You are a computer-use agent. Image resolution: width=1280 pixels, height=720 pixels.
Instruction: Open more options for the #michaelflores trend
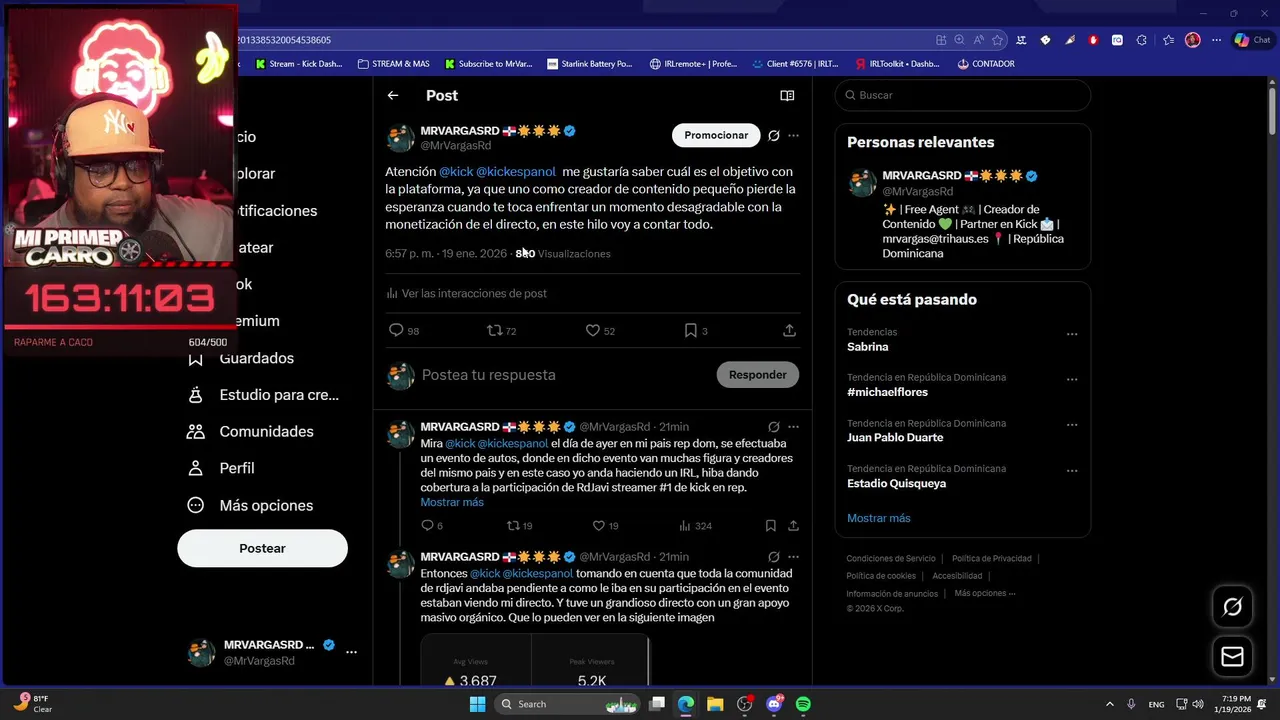point(1072,380)
